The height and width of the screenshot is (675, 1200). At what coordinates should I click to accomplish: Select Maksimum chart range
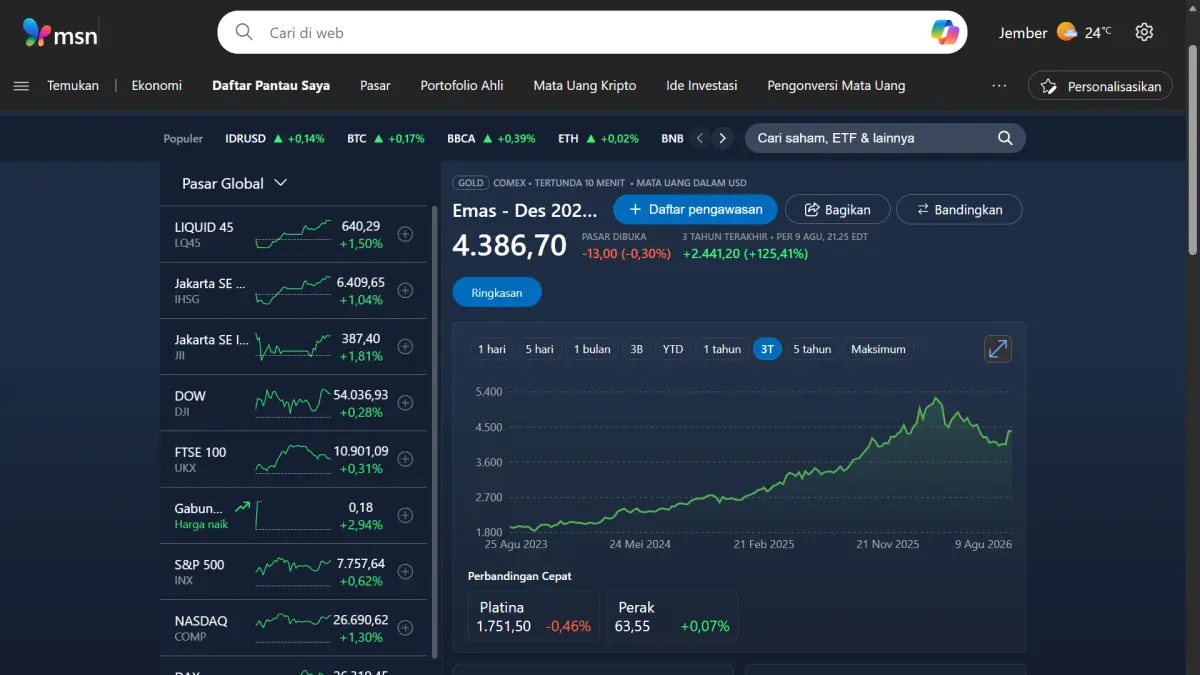click(878, 349)
